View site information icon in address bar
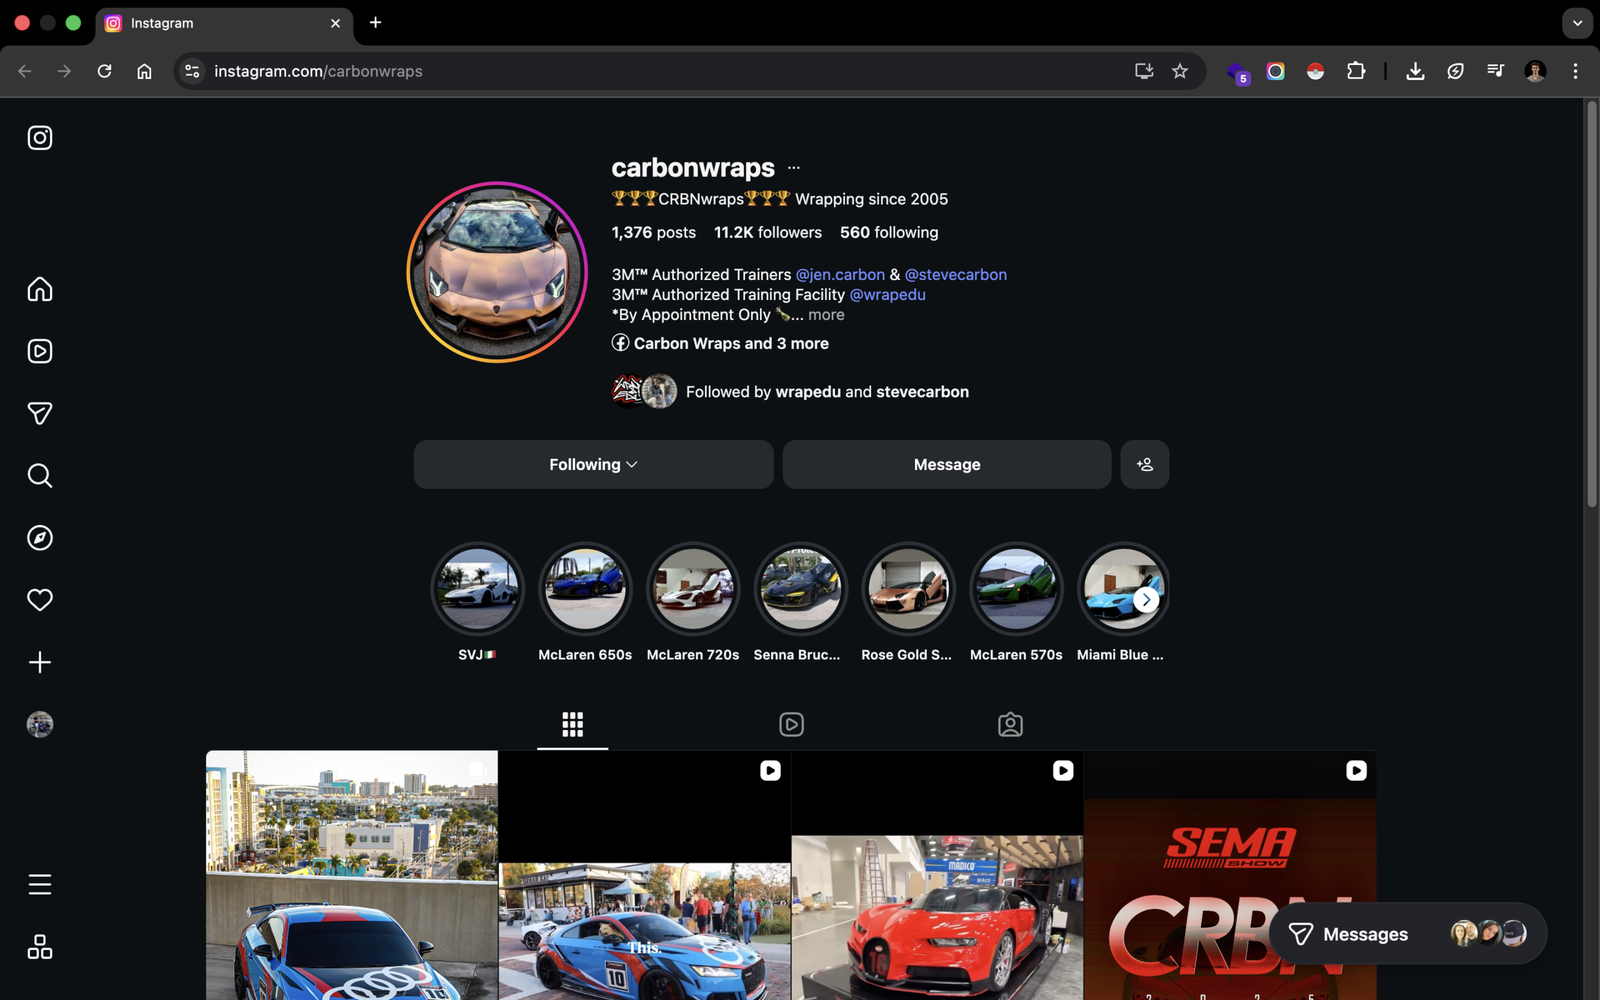 (192, 71)
